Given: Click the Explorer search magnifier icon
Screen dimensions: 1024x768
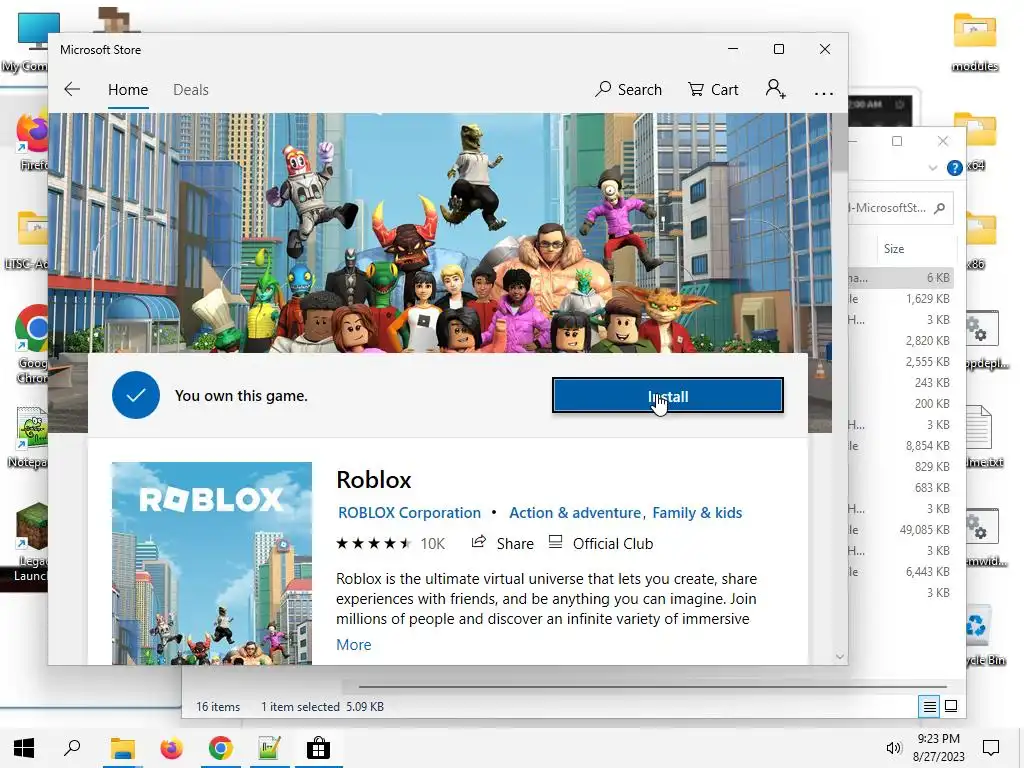Looking at the screenshot, I should [x=940, y=208].
